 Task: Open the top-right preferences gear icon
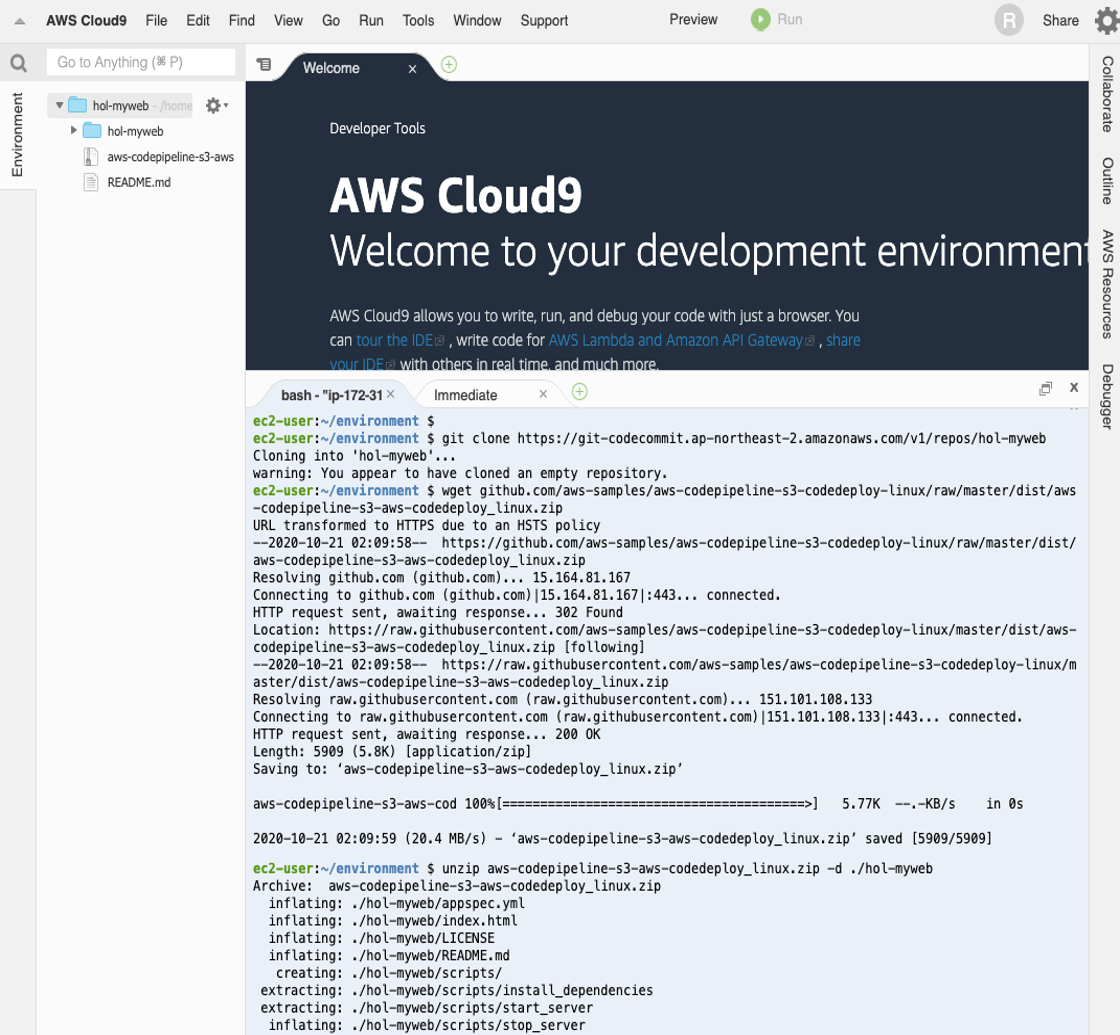(1106, 21)
